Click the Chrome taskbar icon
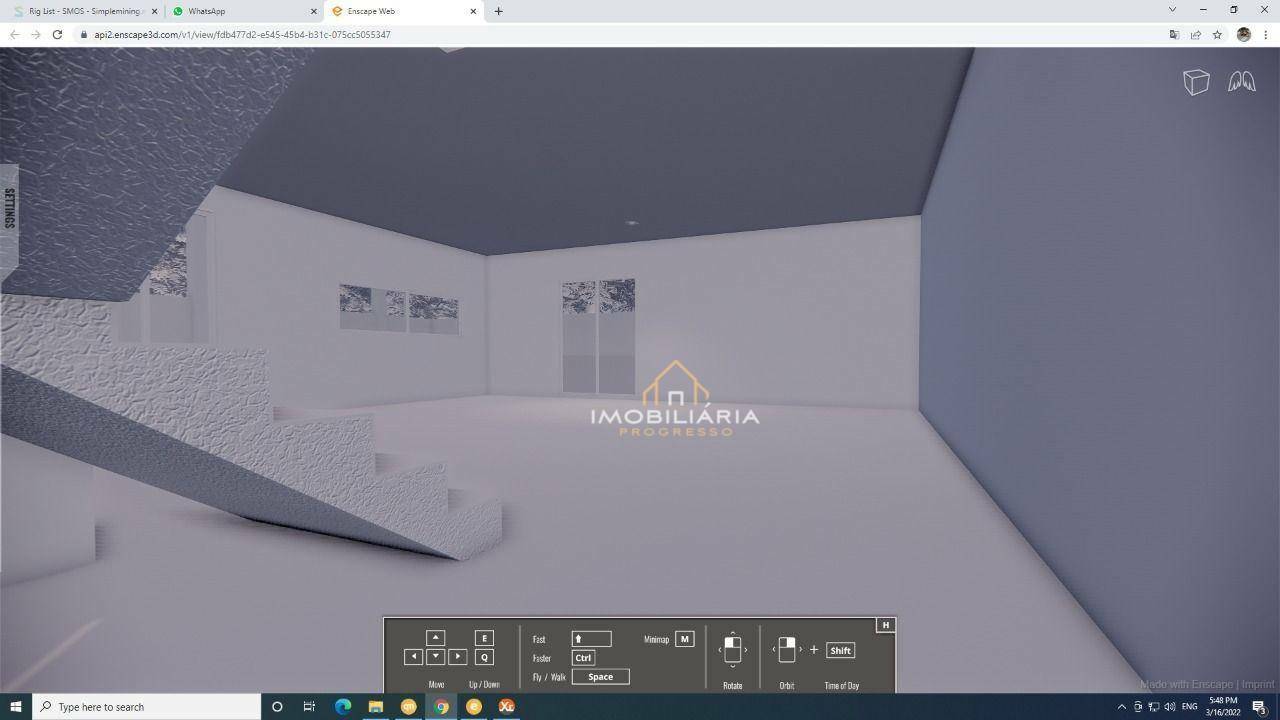Image resolution: width=1280 pixels, height=720 pixels. tap(441, 707)
